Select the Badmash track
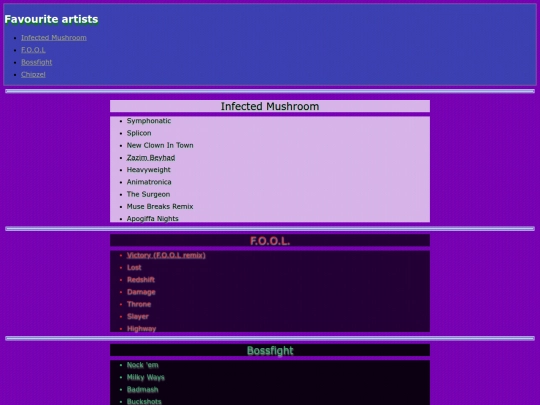 (x=142, y=390)
